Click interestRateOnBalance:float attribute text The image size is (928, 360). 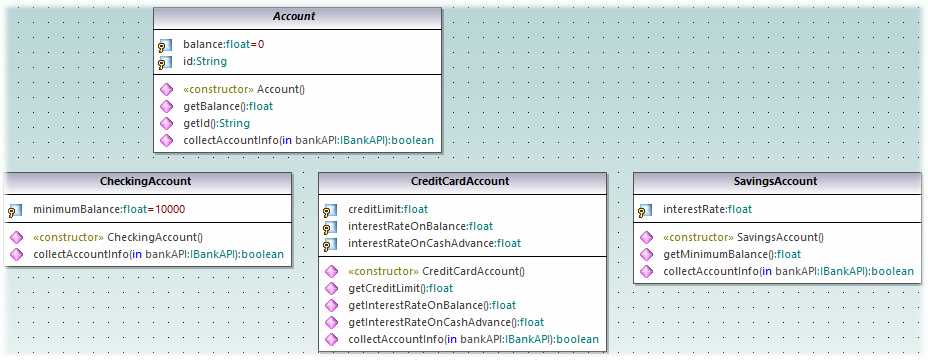[421, 226]
